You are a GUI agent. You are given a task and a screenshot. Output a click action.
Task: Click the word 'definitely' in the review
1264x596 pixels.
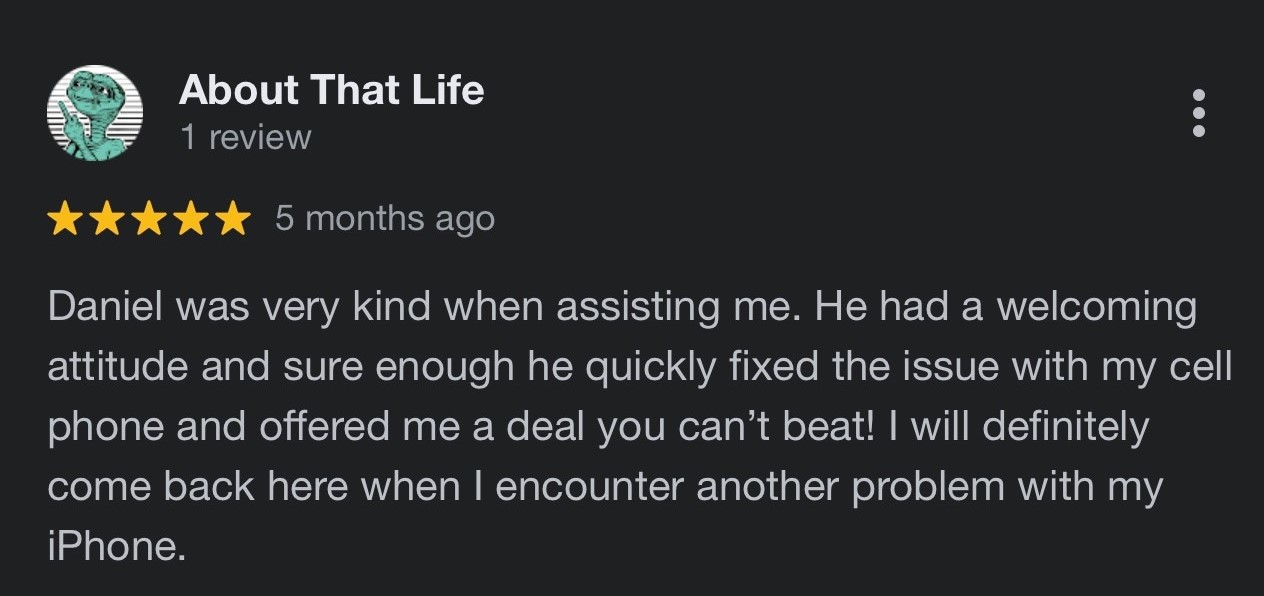(1066, 427)
